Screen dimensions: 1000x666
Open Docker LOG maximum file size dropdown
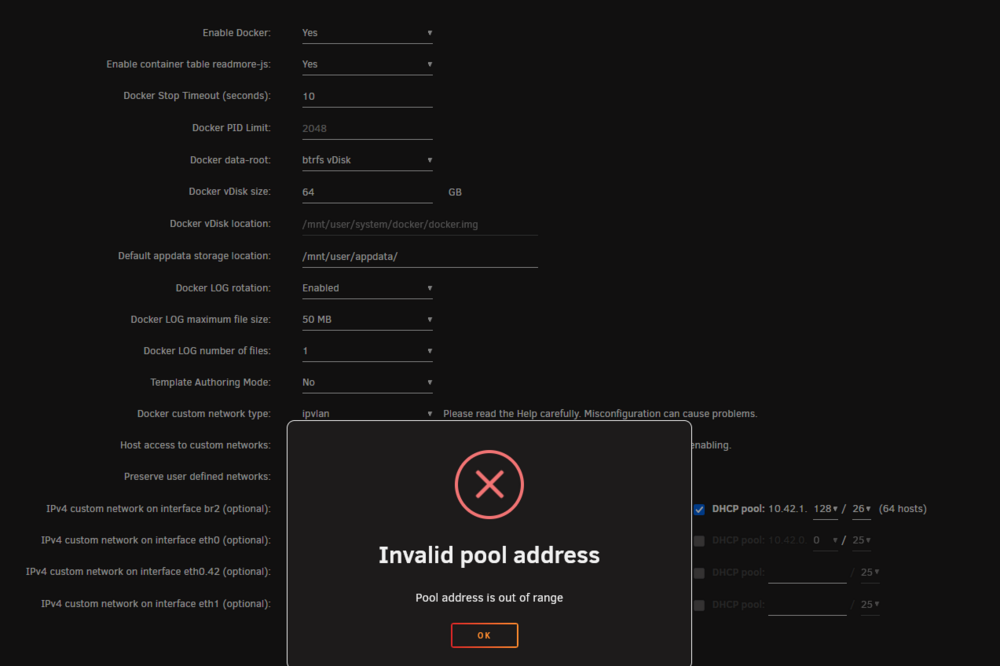tap(367, 320)
